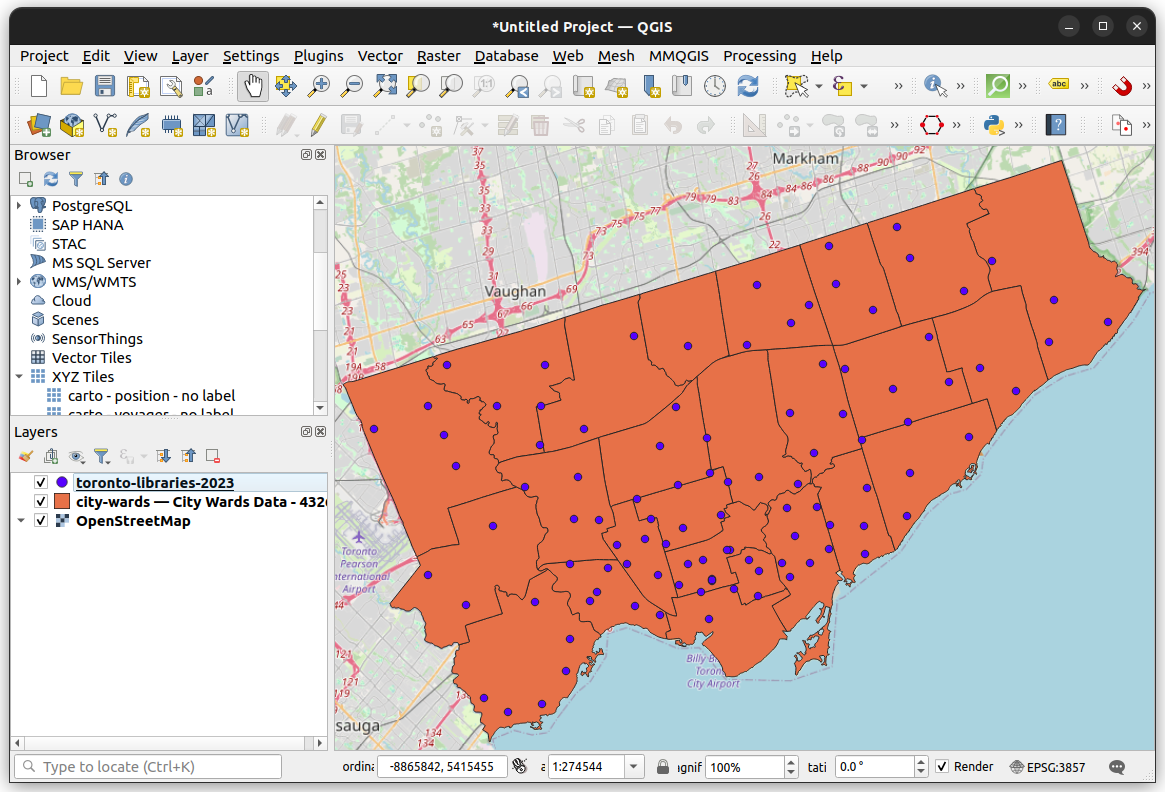Select the Pan Map to Selection tool
This screenshot has width=1165, height=792.
click(286, 86)
